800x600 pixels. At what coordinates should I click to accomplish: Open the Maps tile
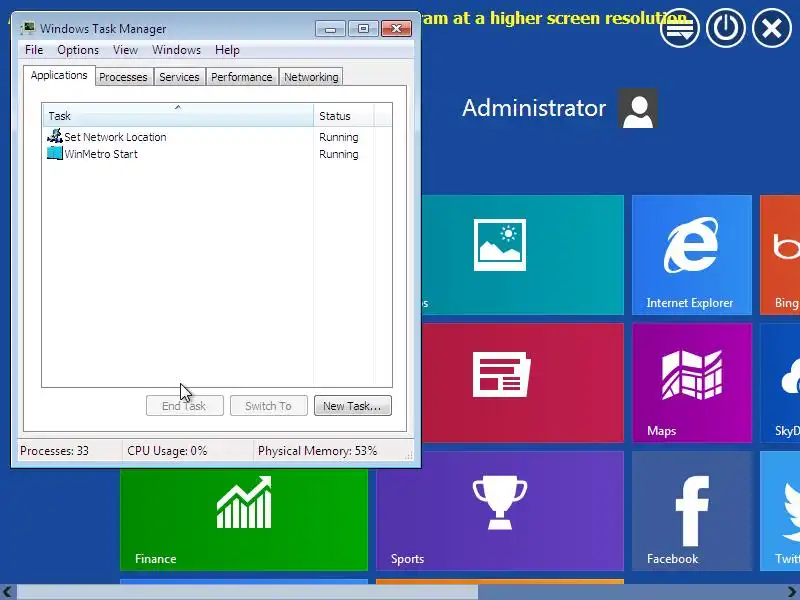pyautogui.click(x=691, y=383)
